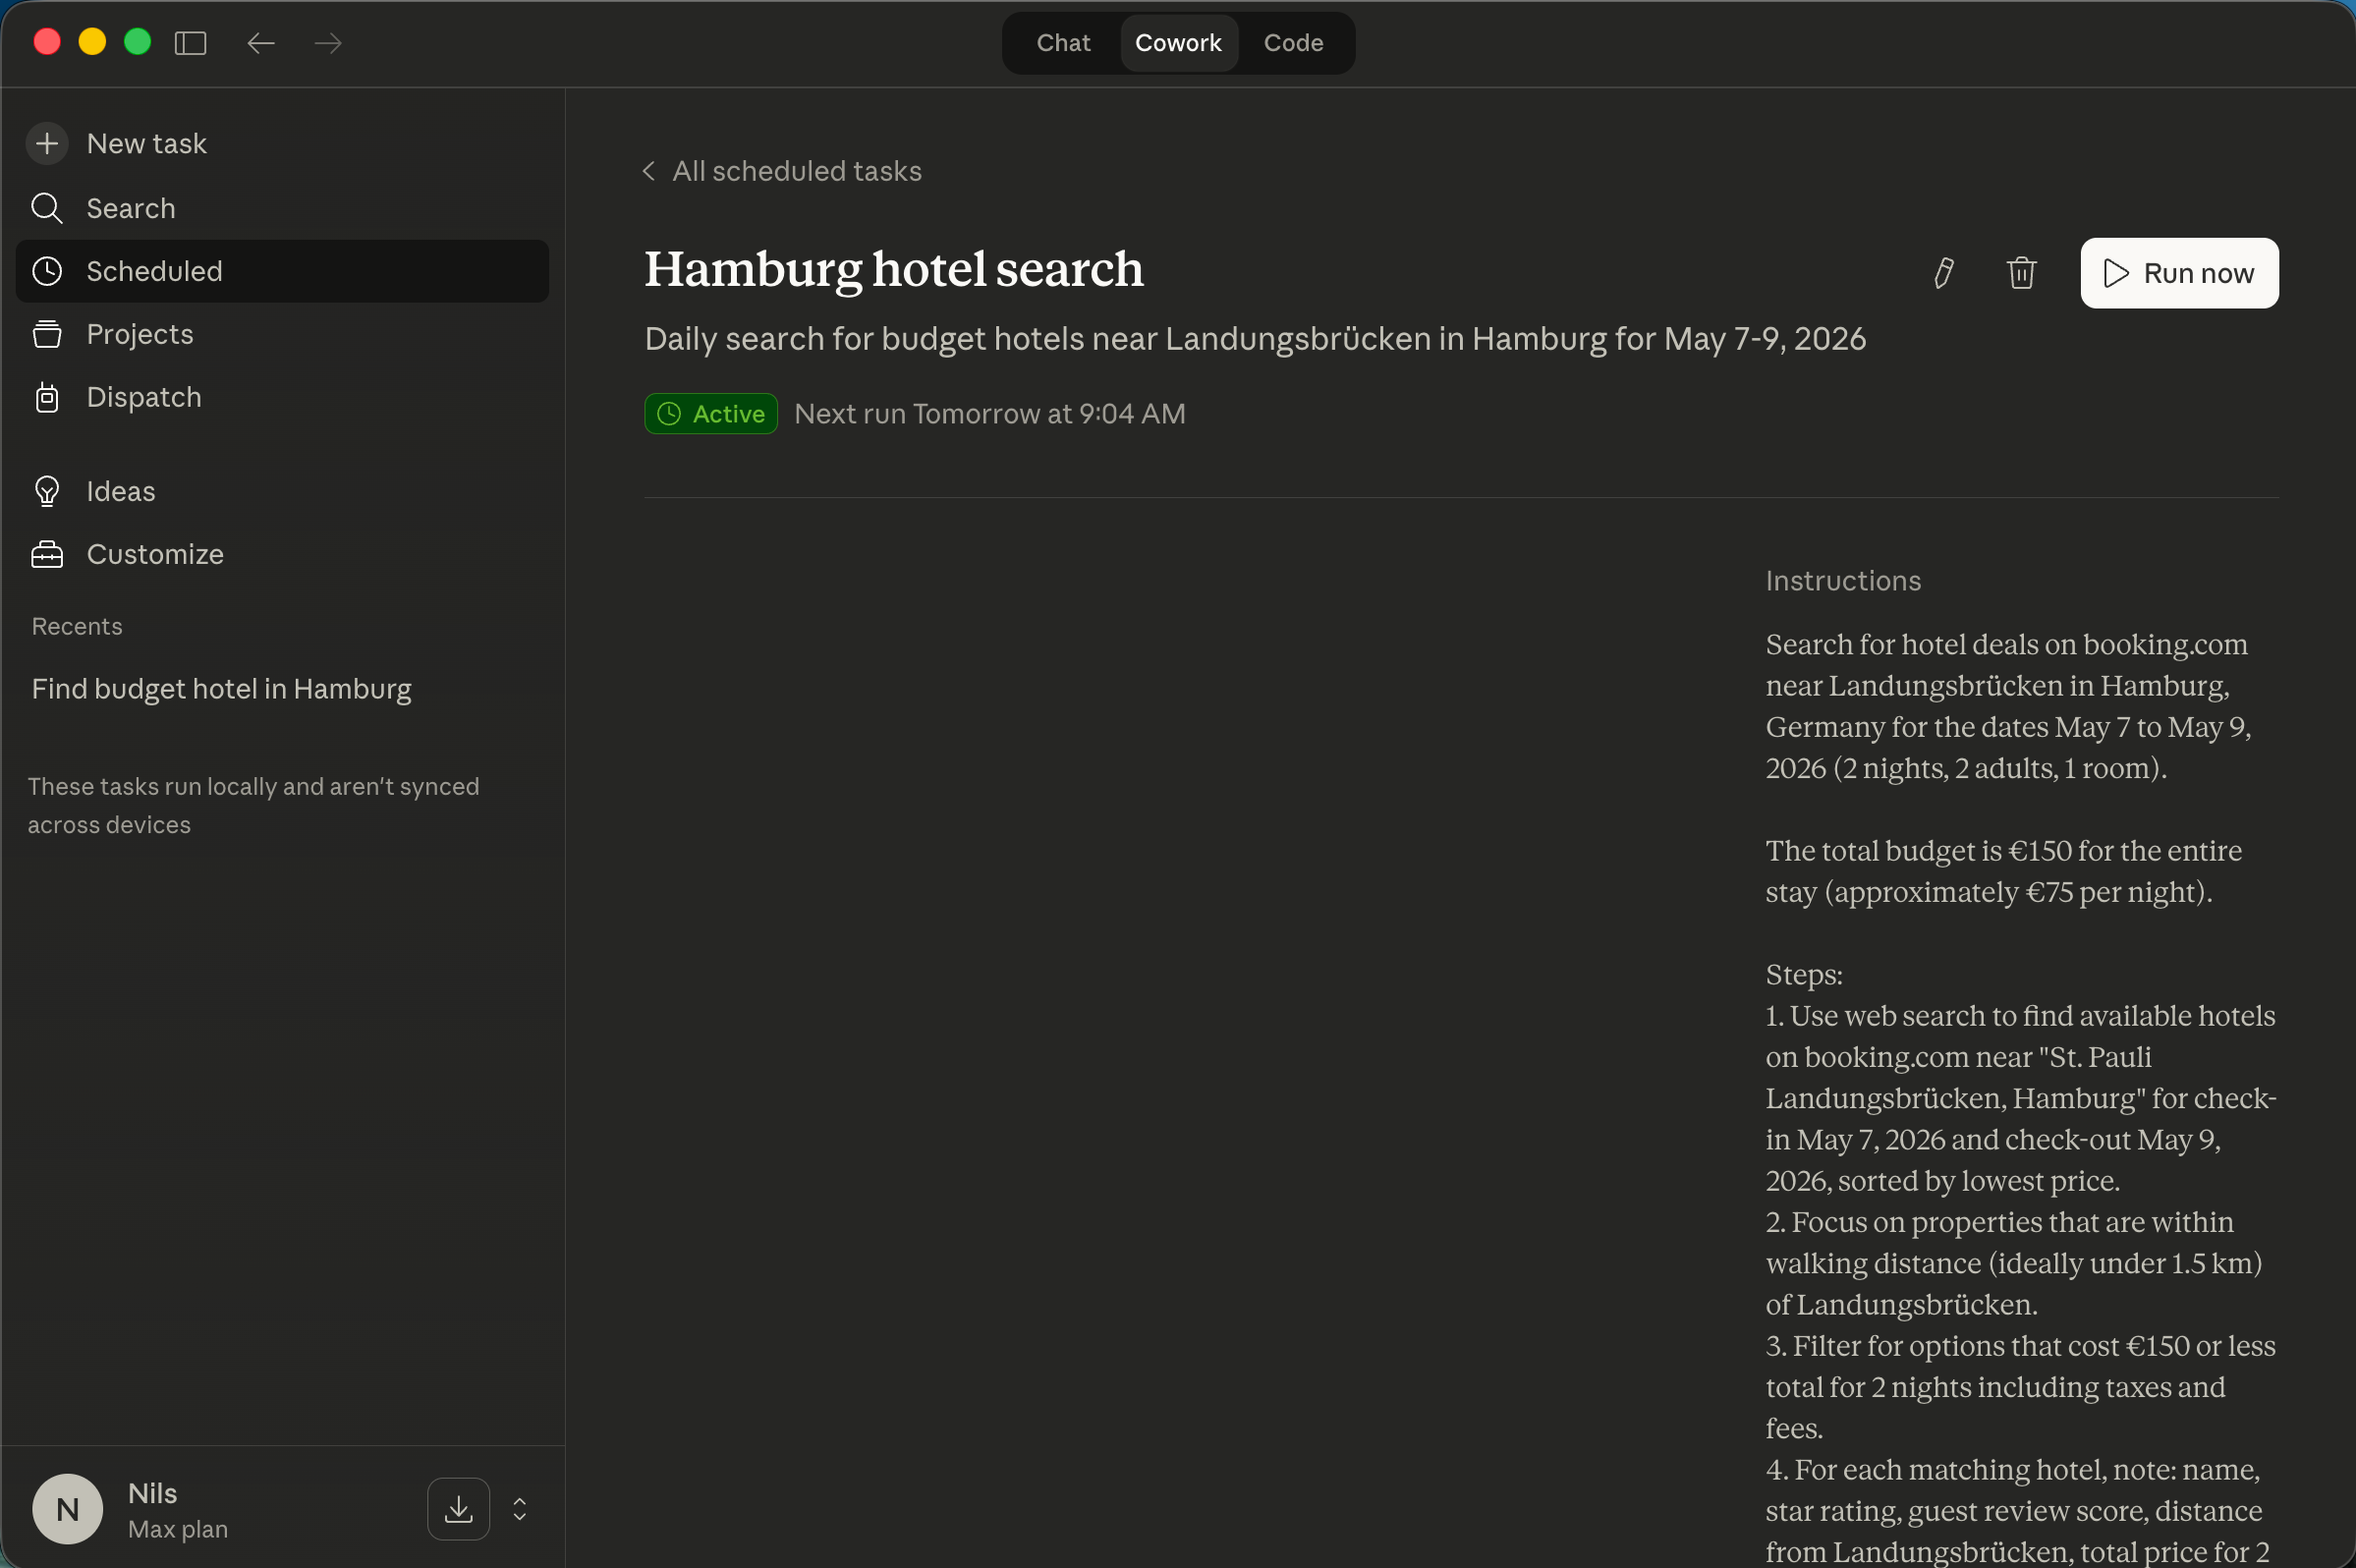
Task: Click the green fullscreen button
Action: (137, 42)
